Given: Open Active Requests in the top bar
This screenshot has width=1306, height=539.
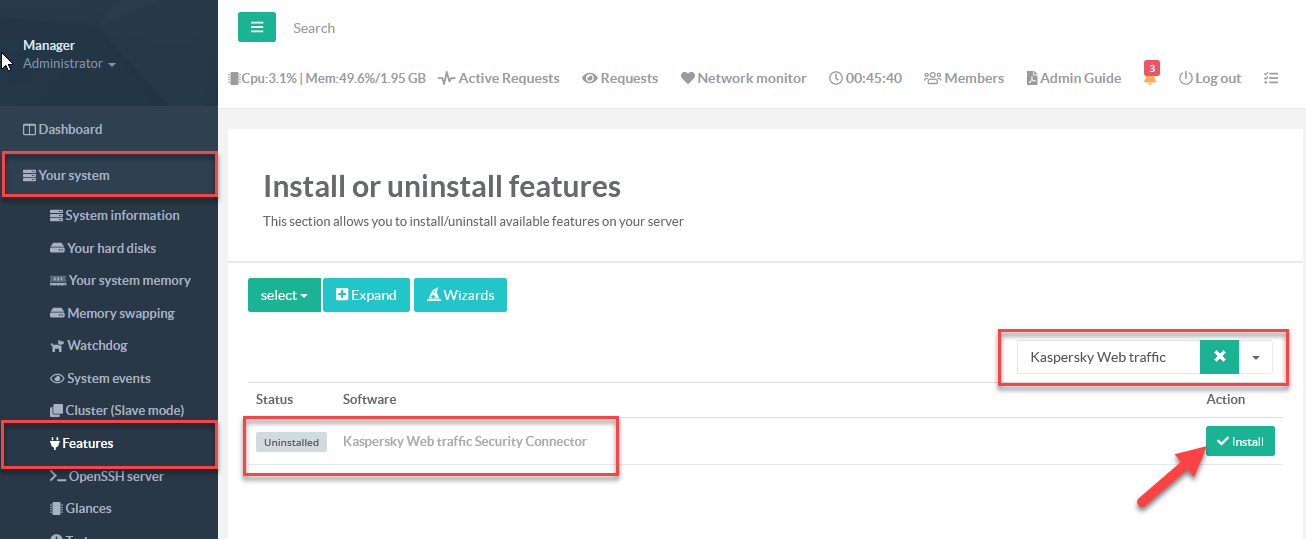Looking at the screenshot, I should [x=499, y=78].
